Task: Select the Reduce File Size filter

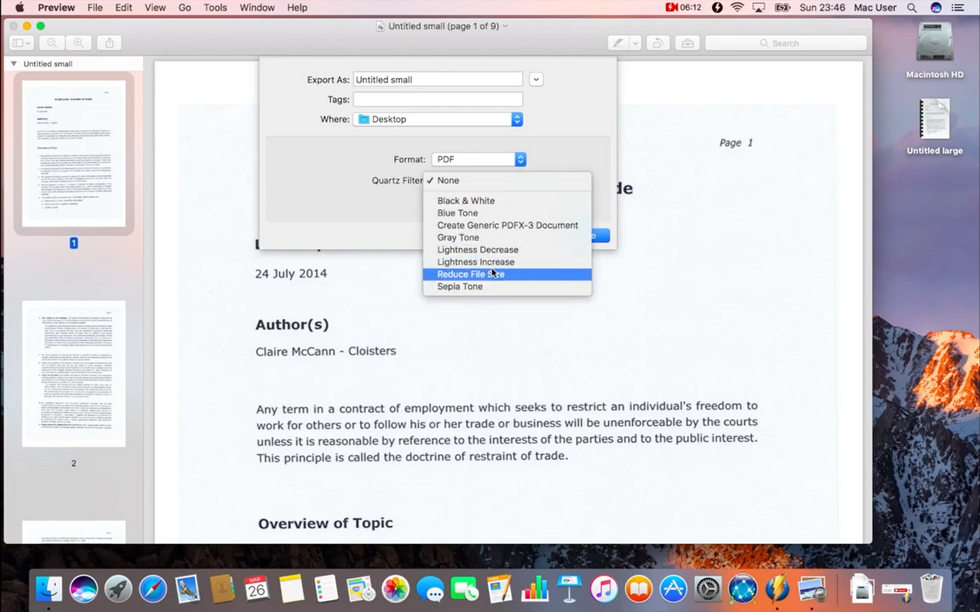Action: (470, 274)
